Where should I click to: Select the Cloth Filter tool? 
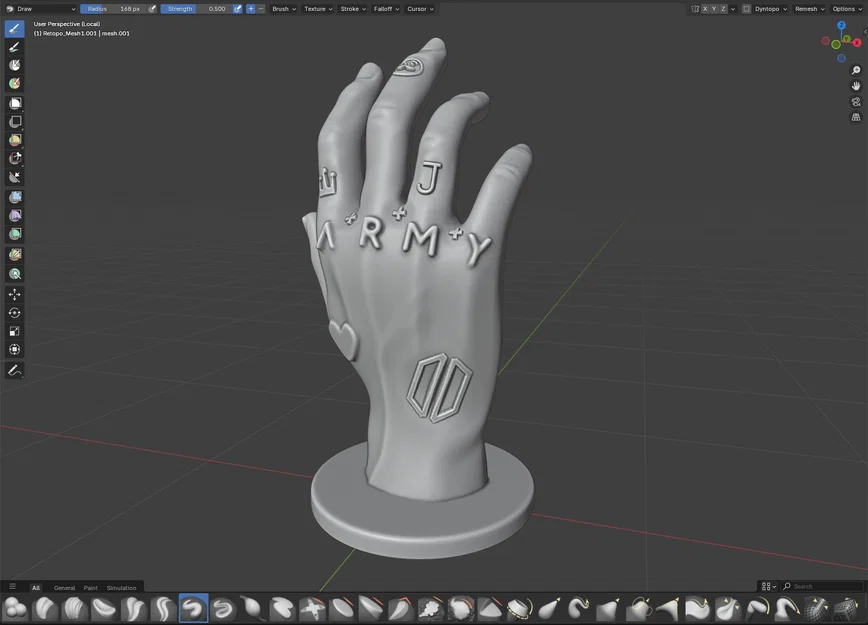pos(15,215)
